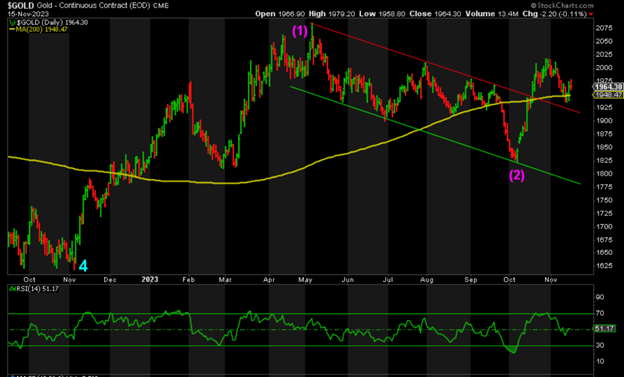Click the Jun month label
Screen dimensions: 624x377
point(347,280)
